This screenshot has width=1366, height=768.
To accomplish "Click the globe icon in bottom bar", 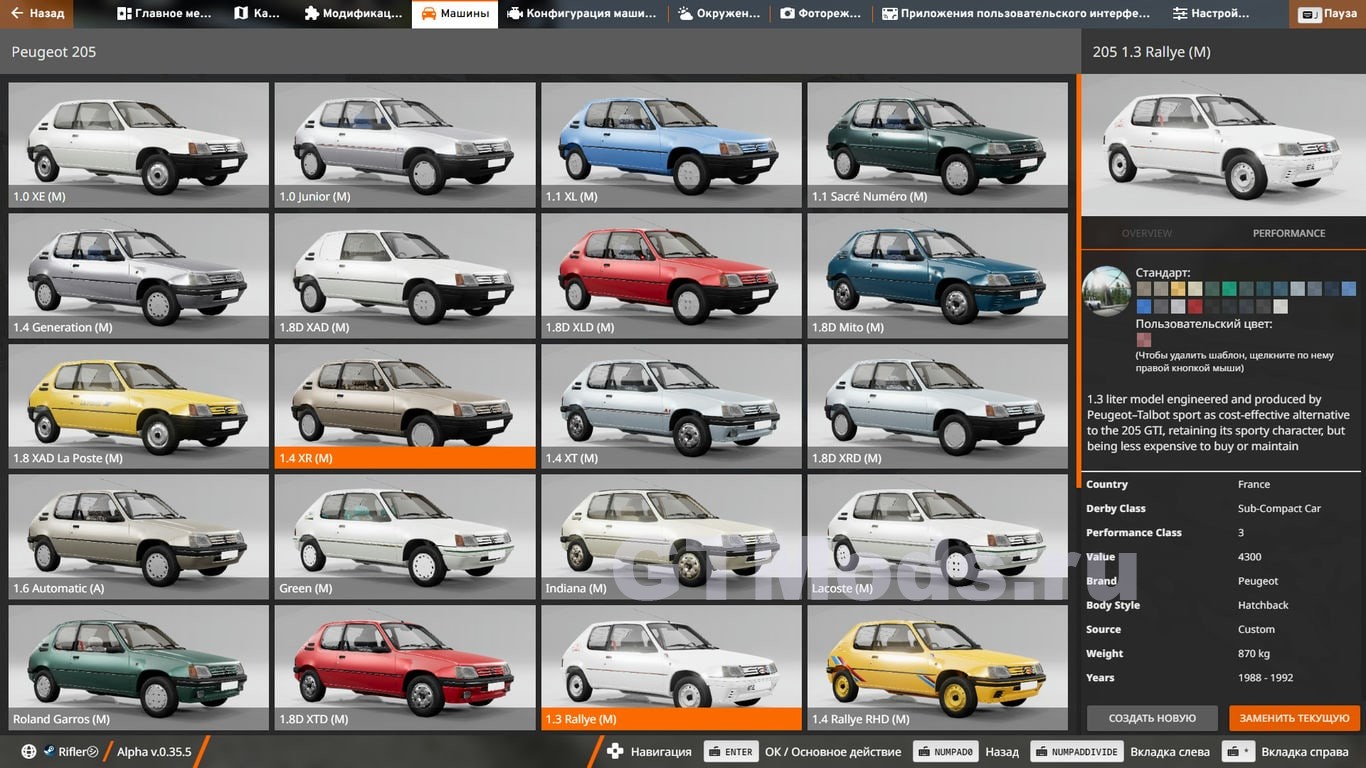I will [29, 752].
